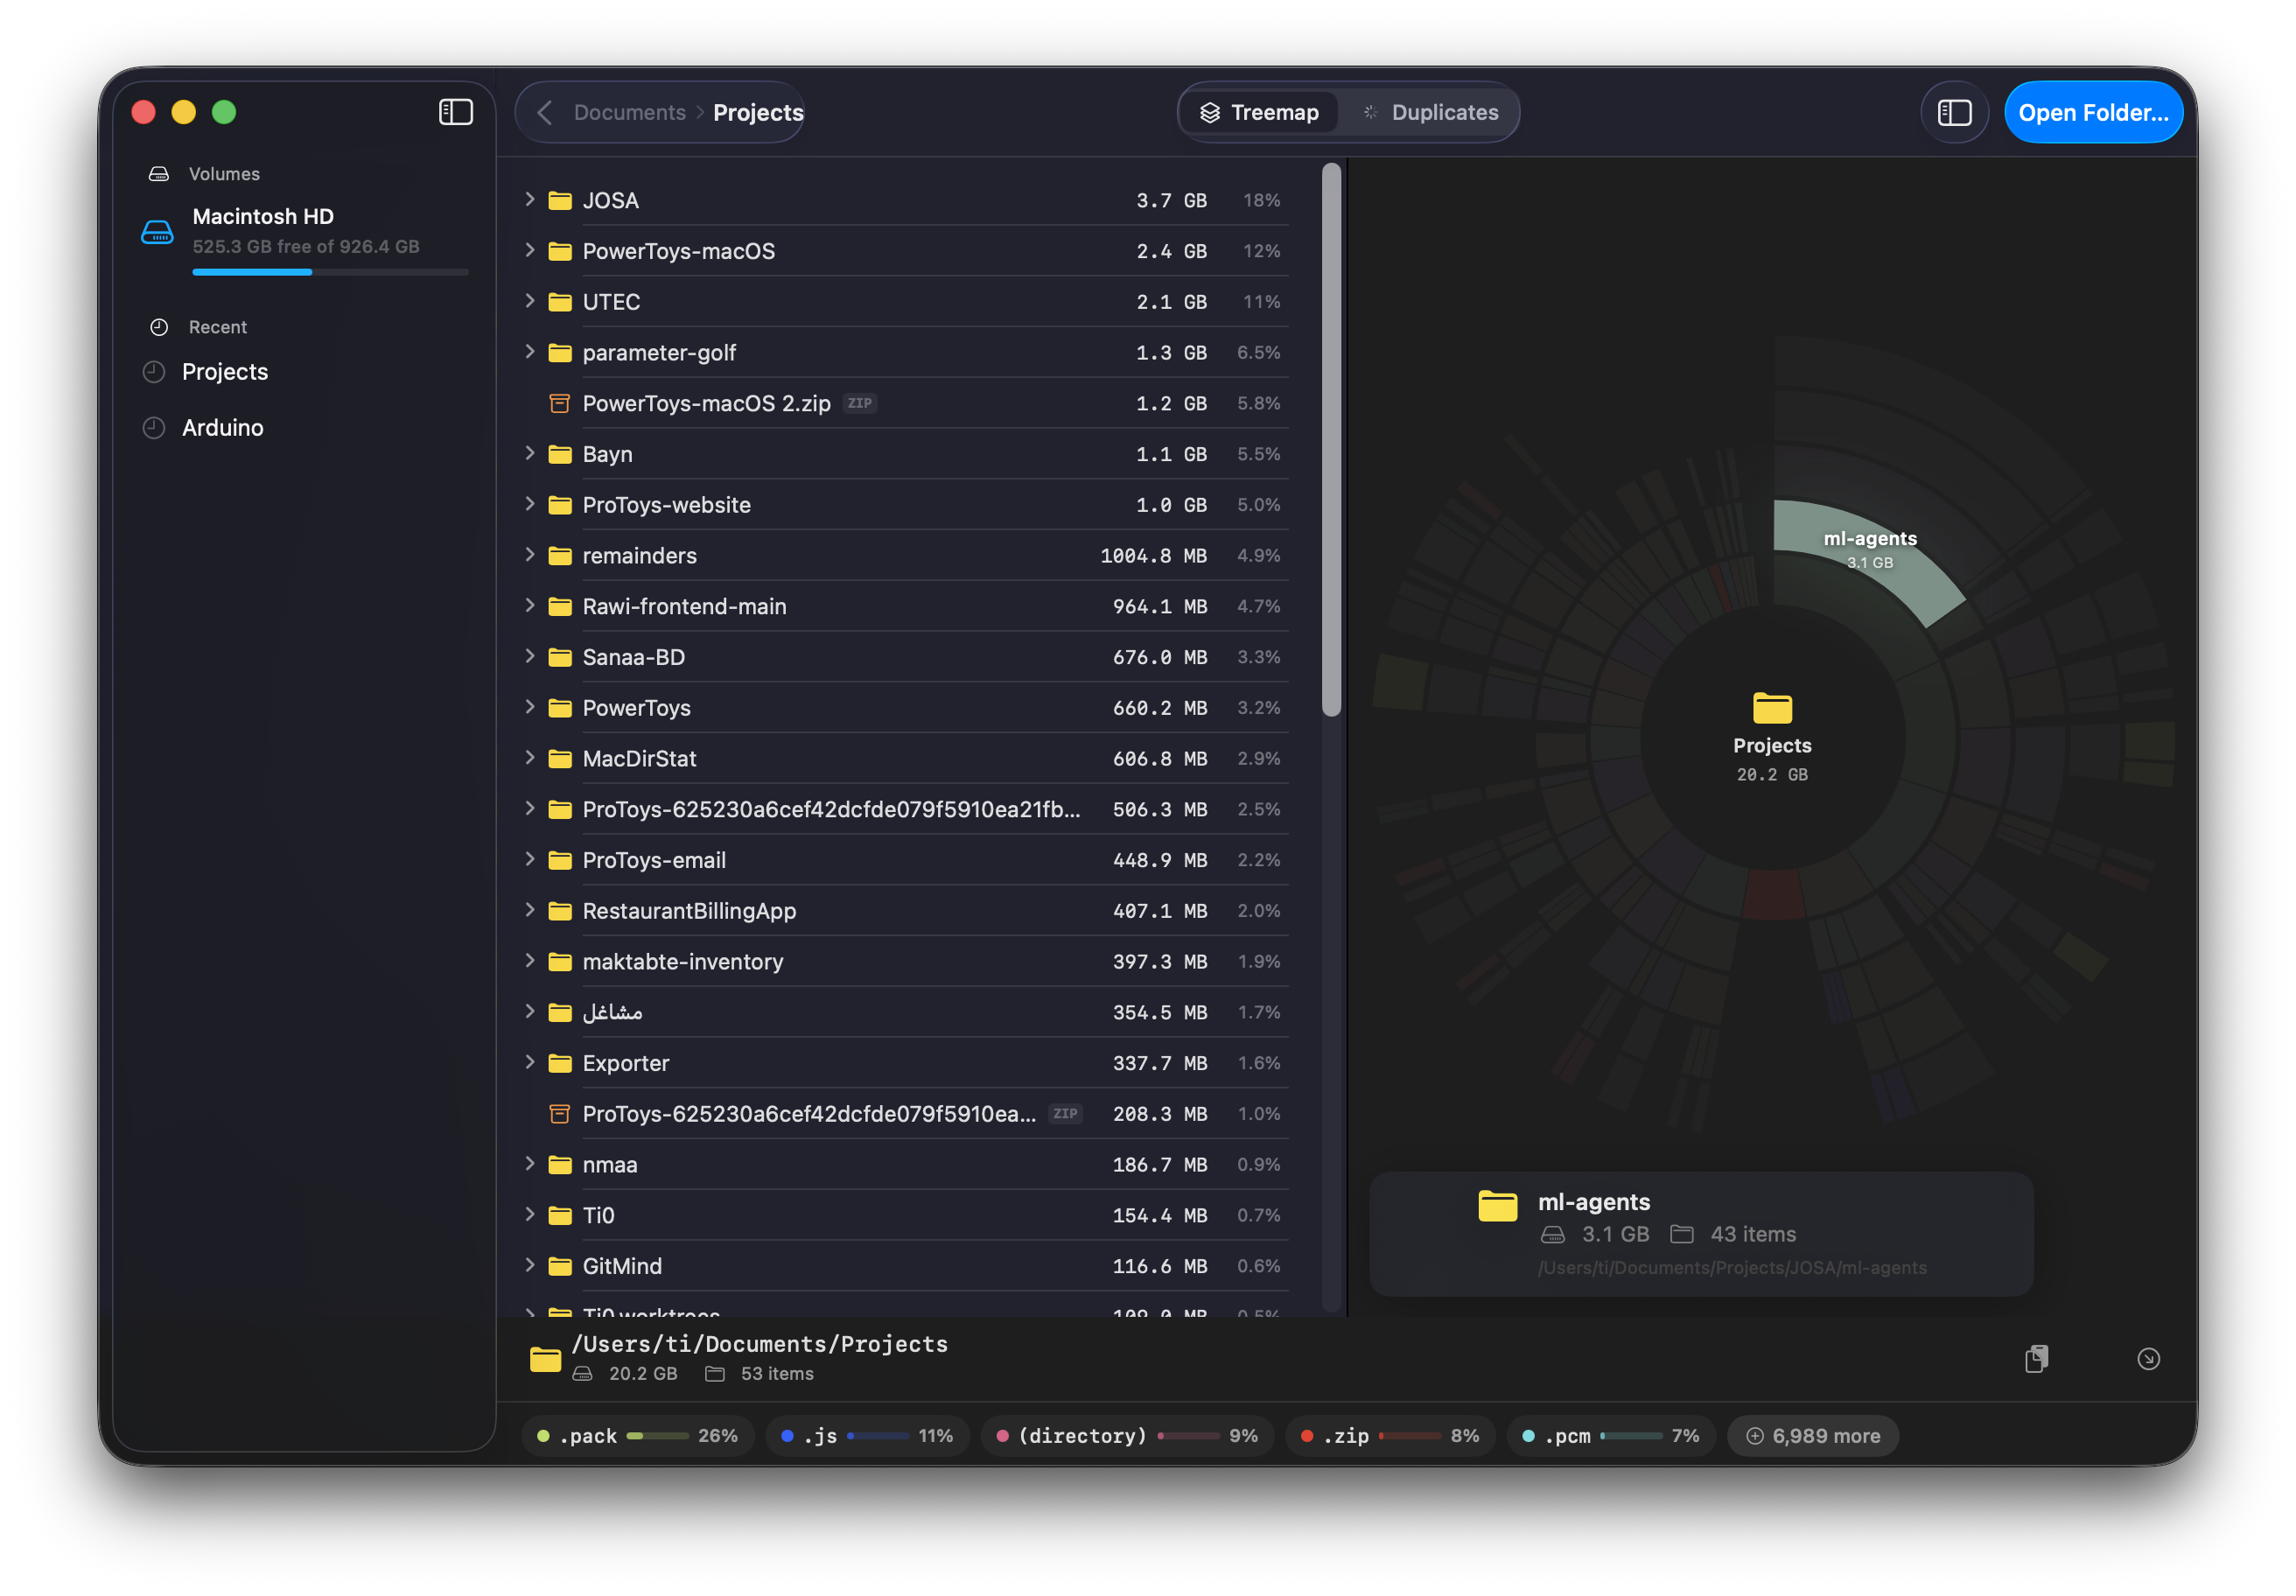Click the archive icon for ProToys-625230a6 zip
Viewport: 2296px width, 1596px height.
(560, 1113)
